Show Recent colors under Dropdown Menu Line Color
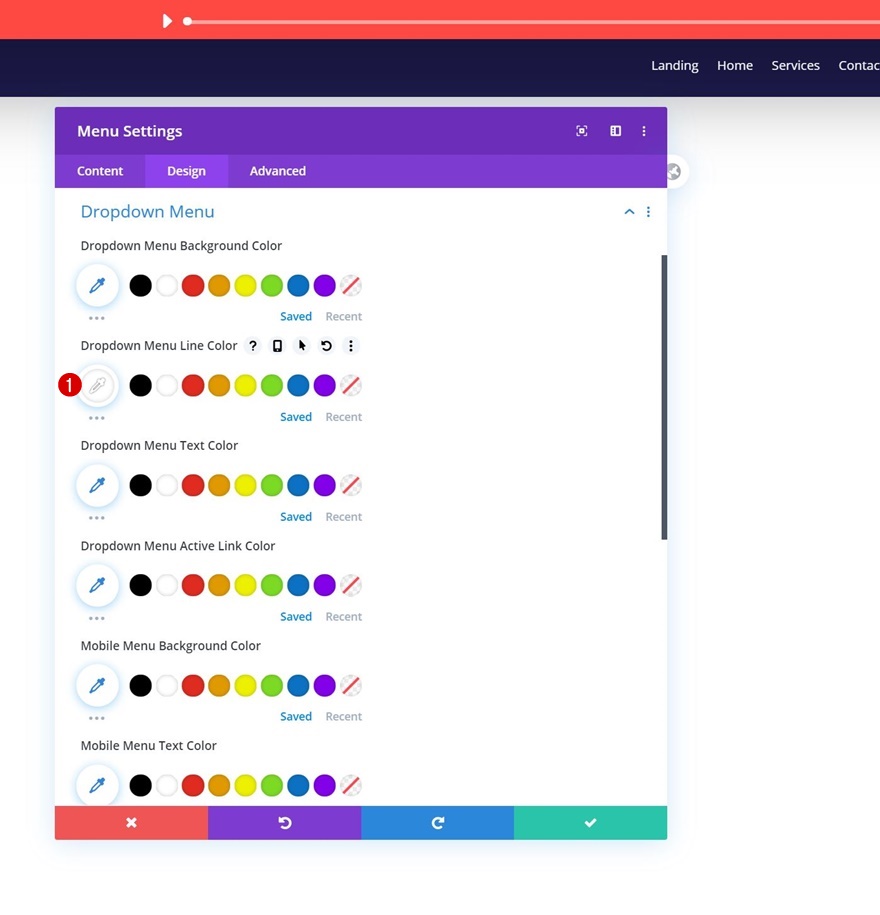Viewport: 880px width, 915px height. click(x=344, y=417)
